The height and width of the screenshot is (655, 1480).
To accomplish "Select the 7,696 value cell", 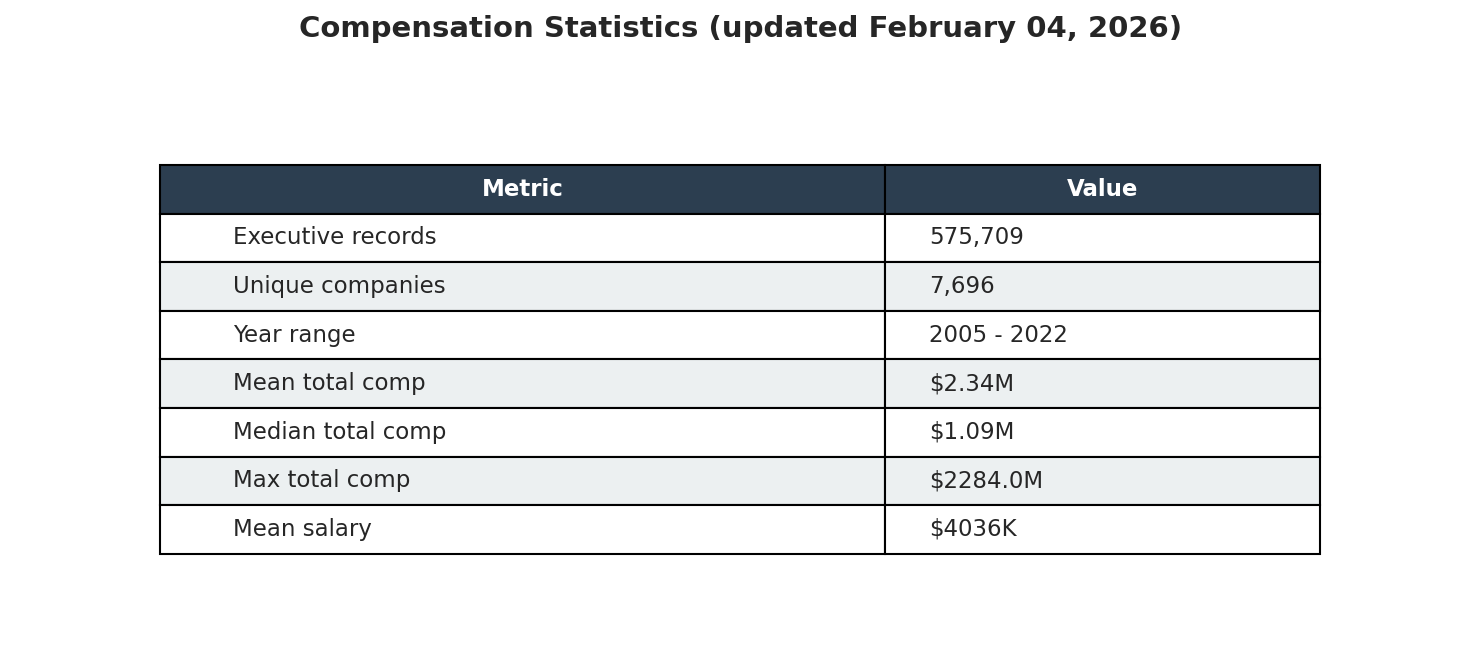I will tap(961, 287).
